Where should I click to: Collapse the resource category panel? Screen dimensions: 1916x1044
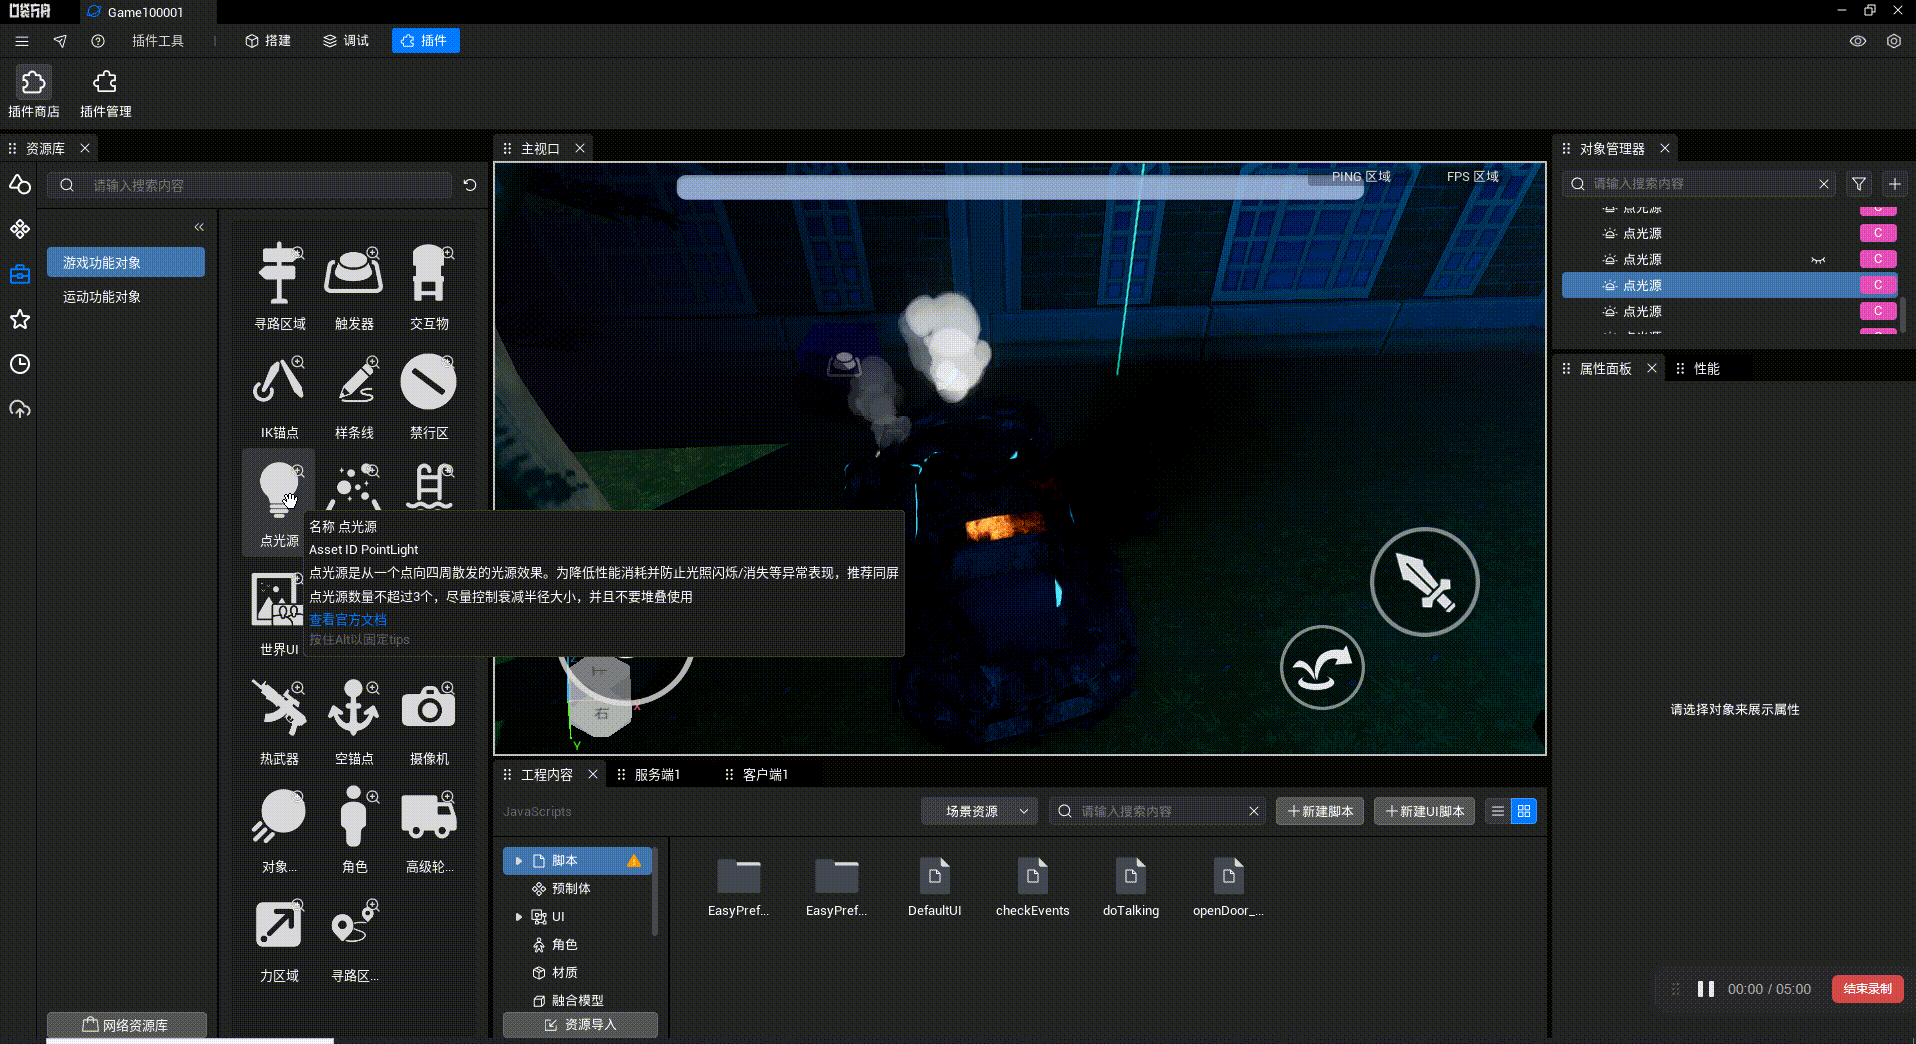(x=199, y=227)
